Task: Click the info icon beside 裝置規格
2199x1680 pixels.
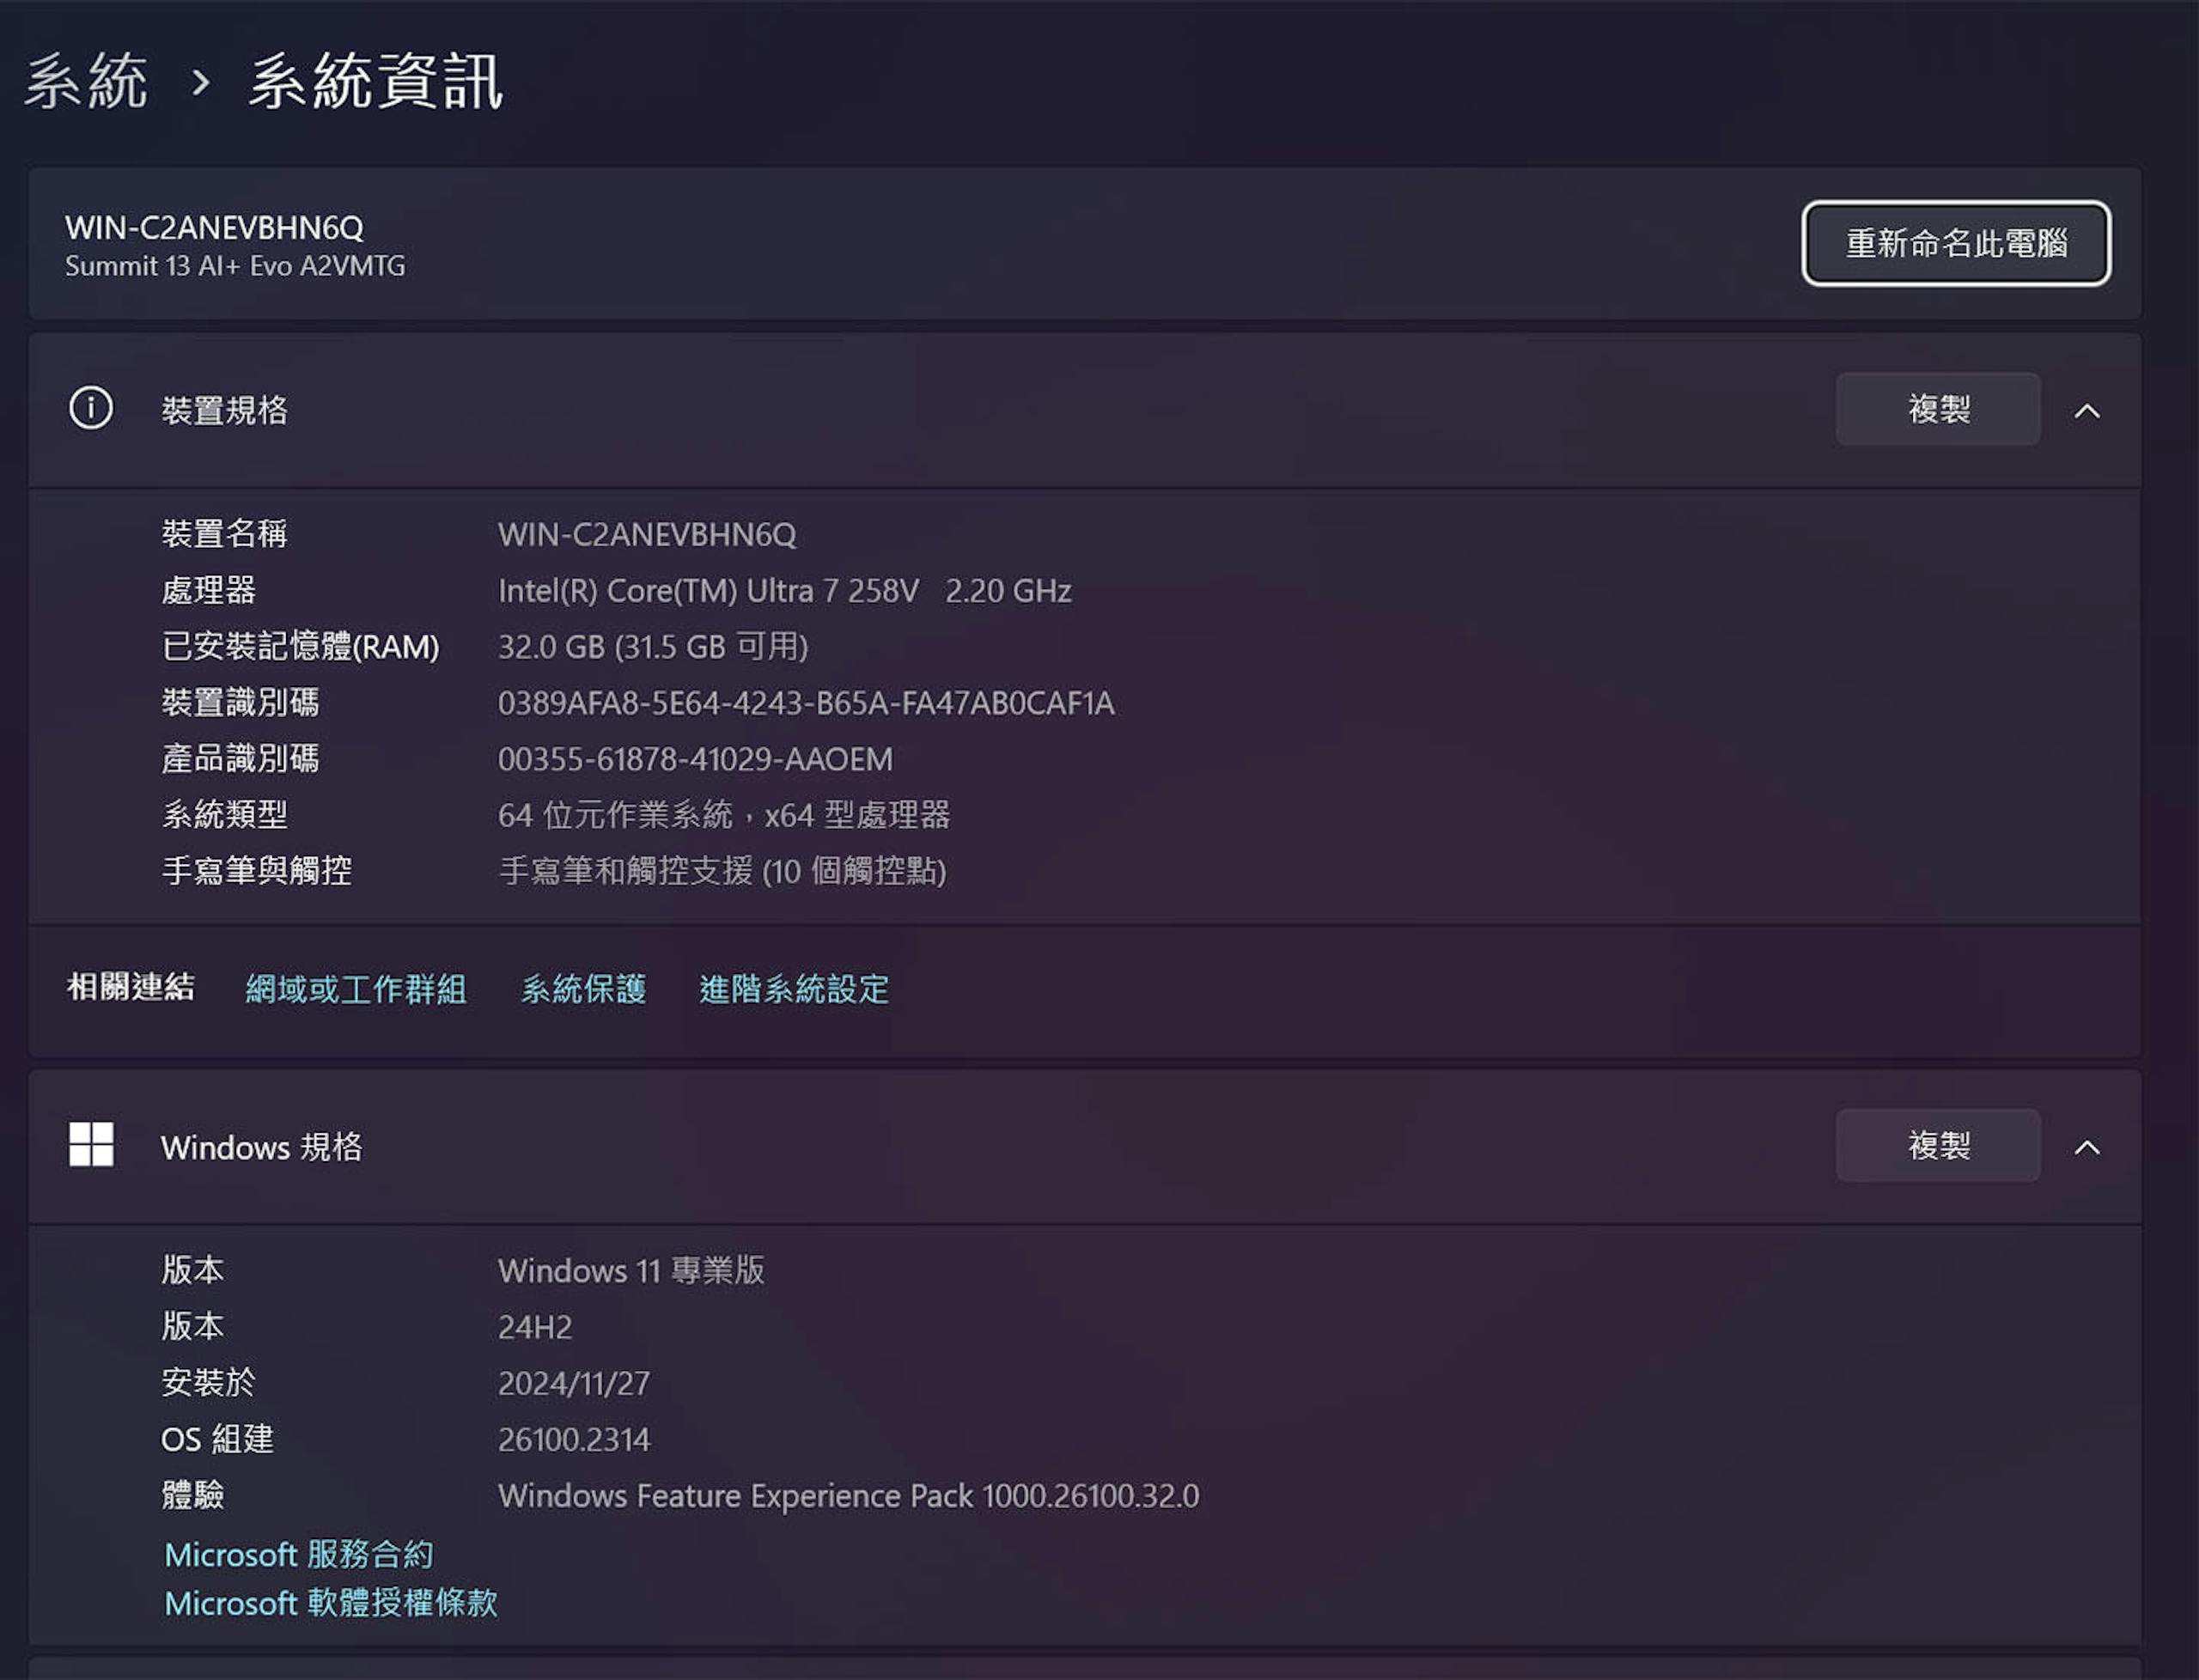Action: pos(91,408)
